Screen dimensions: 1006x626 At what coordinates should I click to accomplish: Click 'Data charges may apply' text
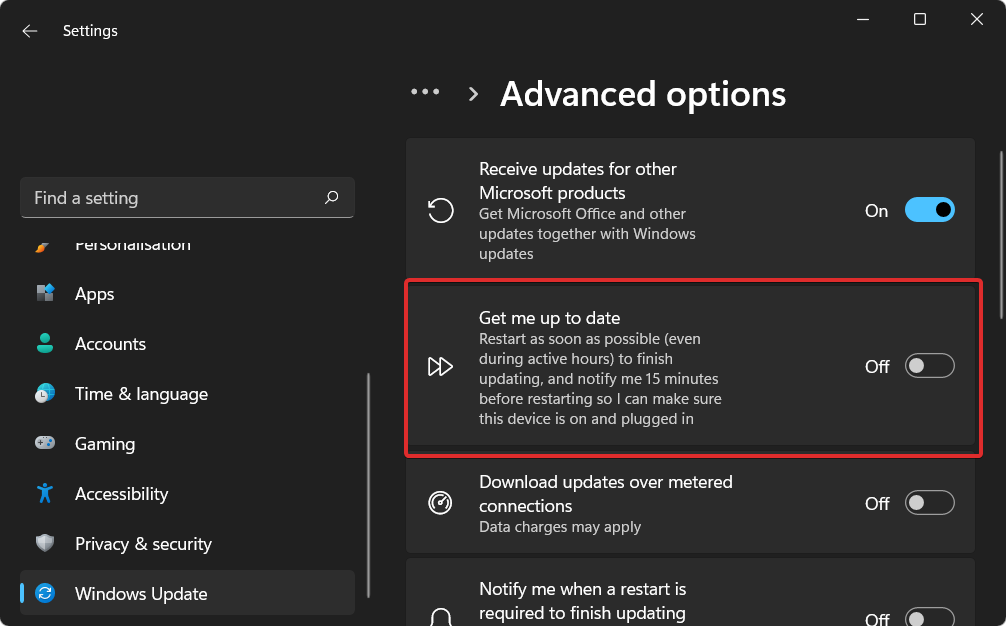[x=559, y=527]
